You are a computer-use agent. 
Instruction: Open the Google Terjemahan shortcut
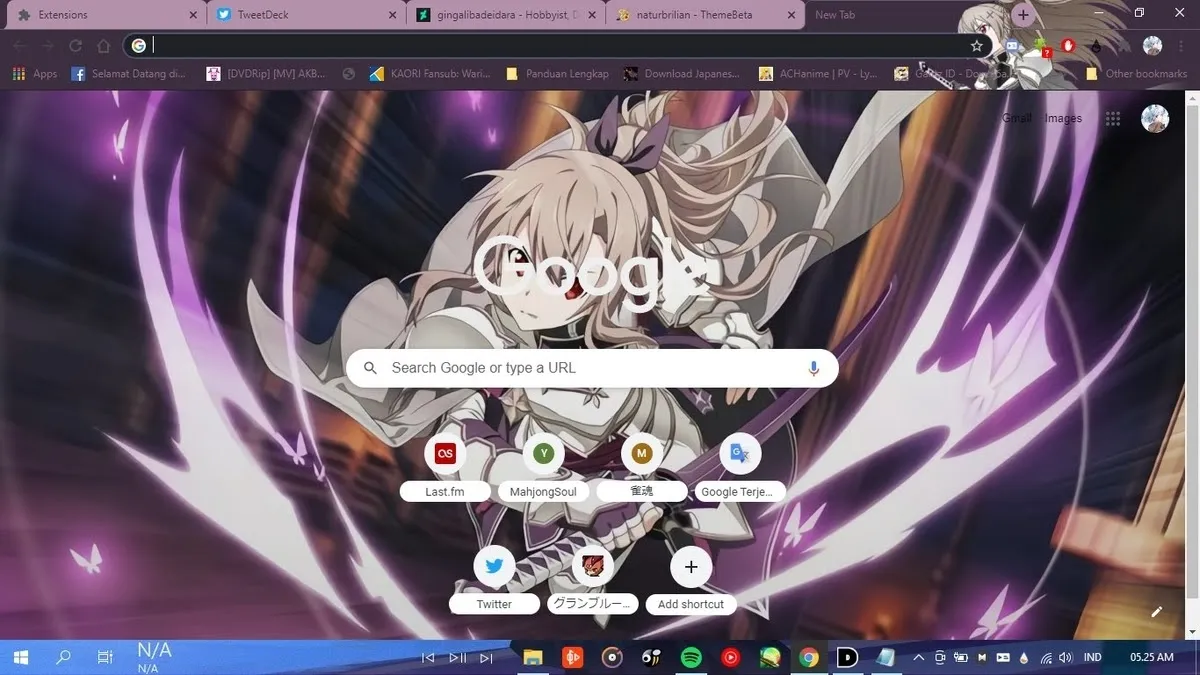pos(740,468)
